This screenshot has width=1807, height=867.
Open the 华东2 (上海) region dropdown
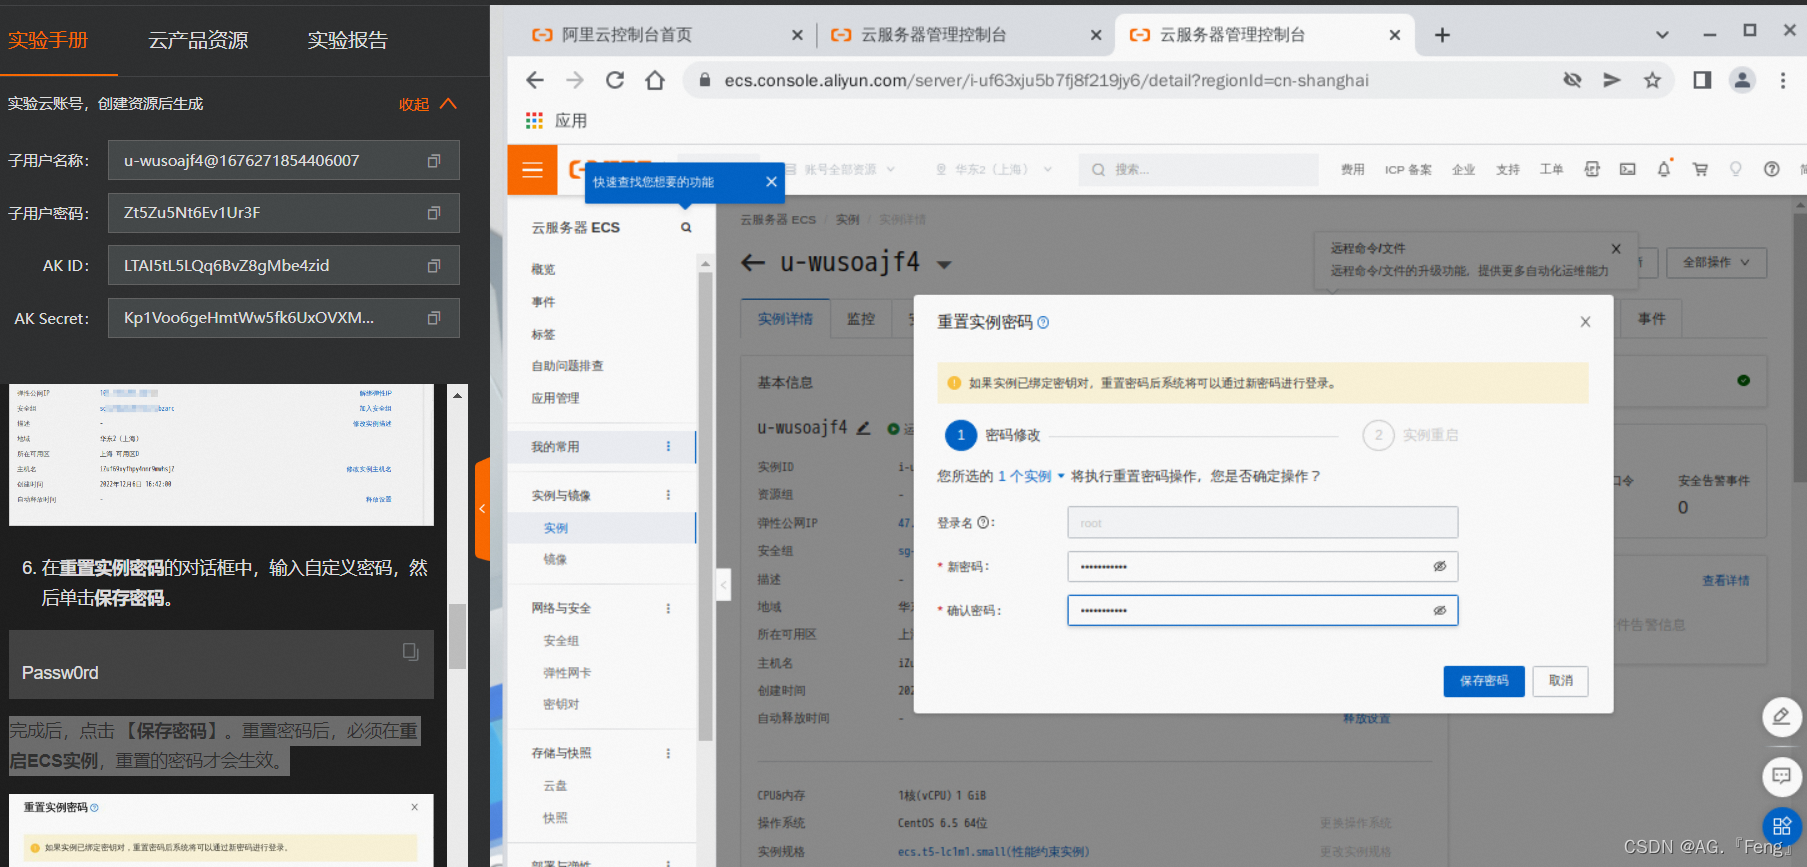[x=994, y=170]
